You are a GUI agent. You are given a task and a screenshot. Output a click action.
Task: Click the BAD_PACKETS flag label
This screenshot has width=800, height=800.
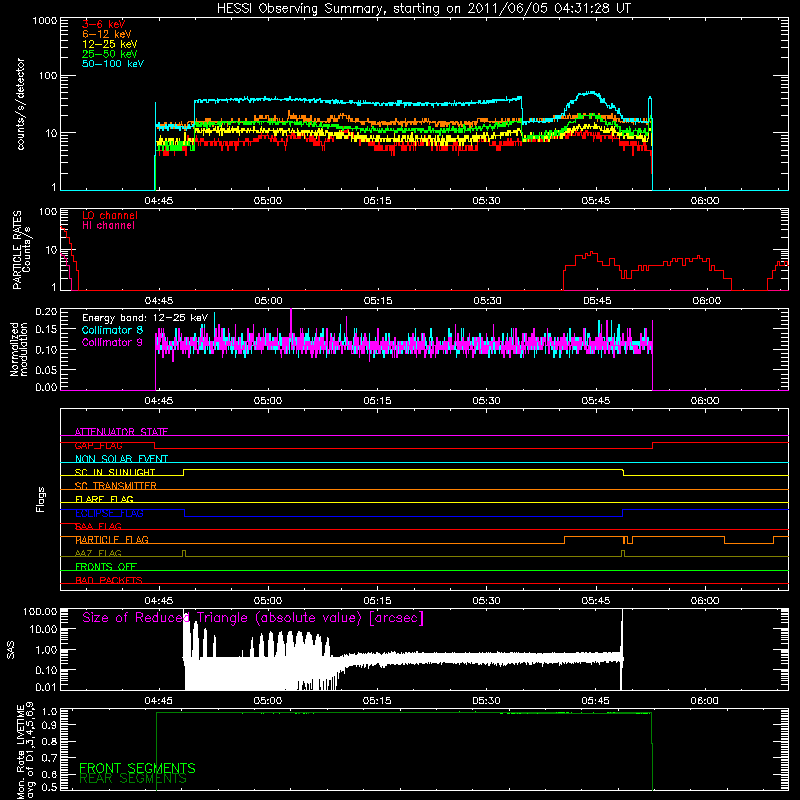tap(109, 580)
